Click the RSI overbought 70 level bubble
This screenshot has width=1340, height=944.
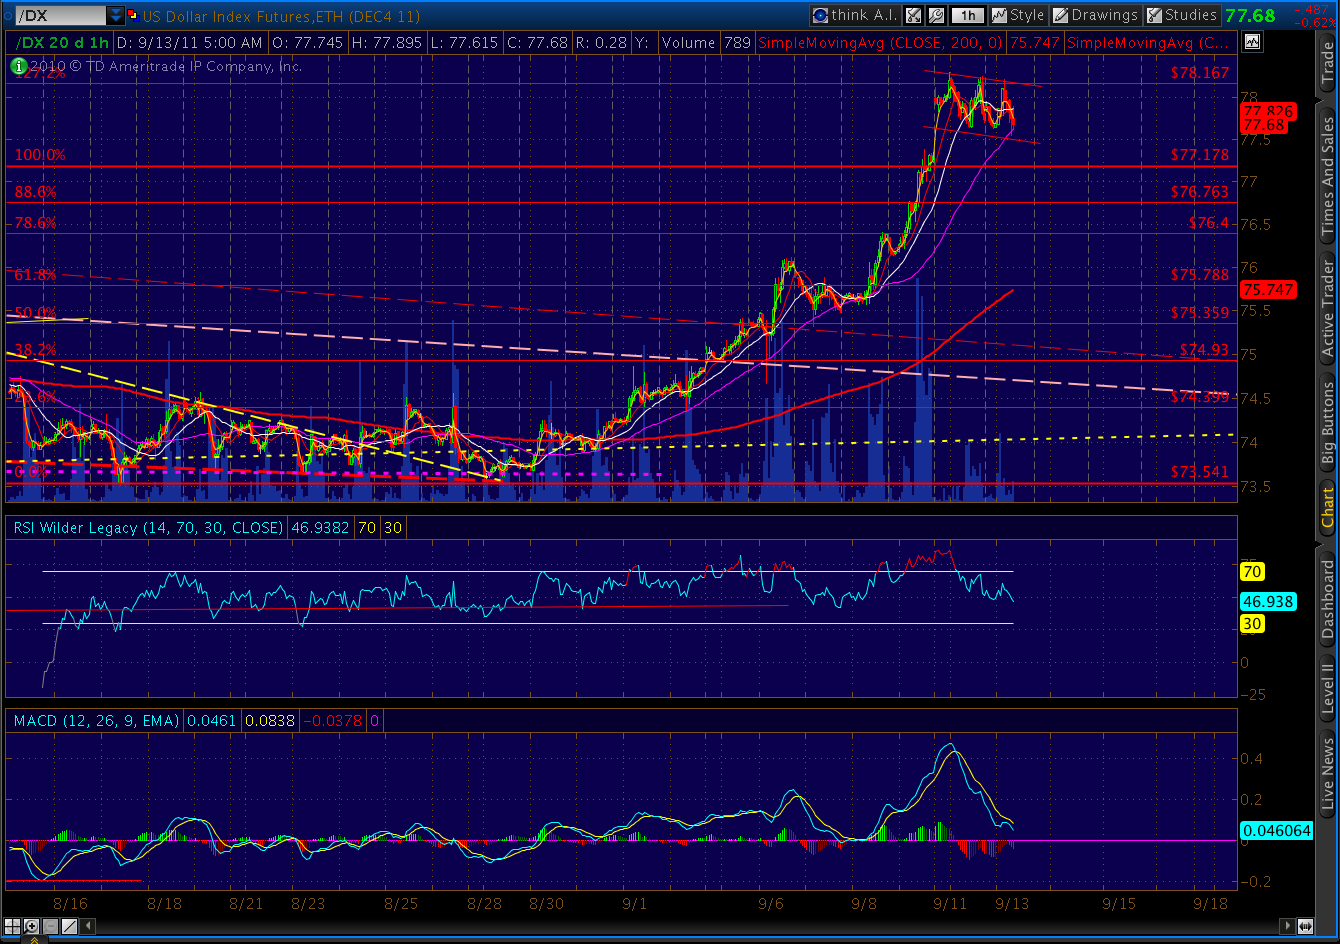click(x=1252, y=572)
